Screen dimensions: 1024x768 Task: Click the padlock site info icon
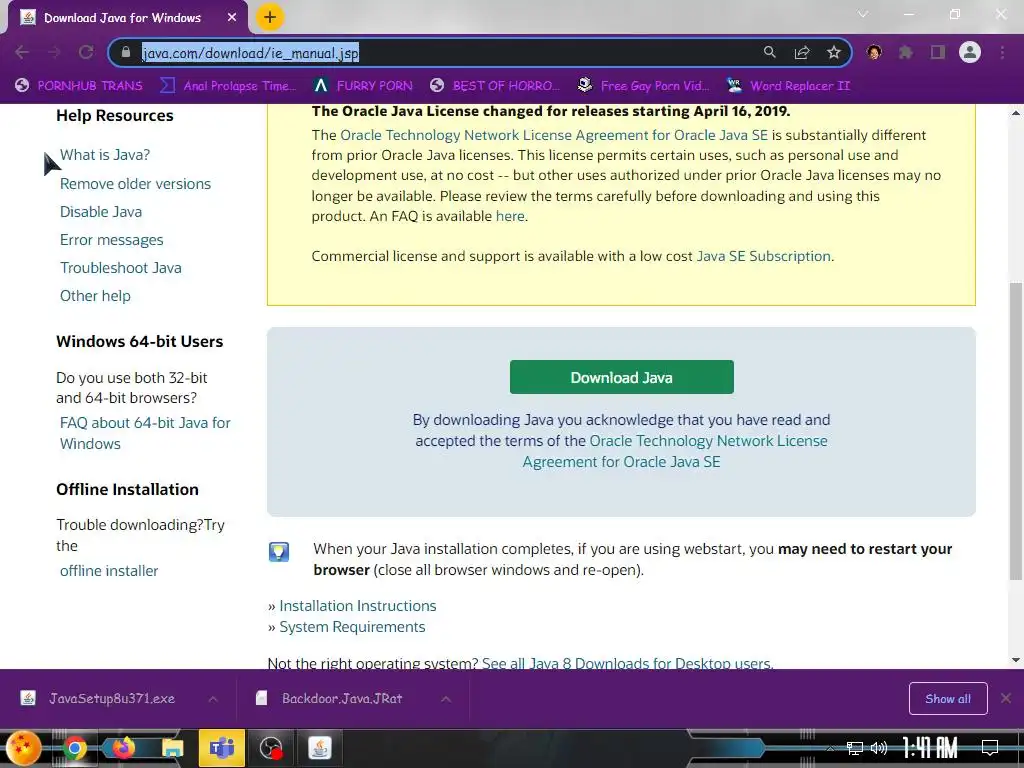[126, 52]
